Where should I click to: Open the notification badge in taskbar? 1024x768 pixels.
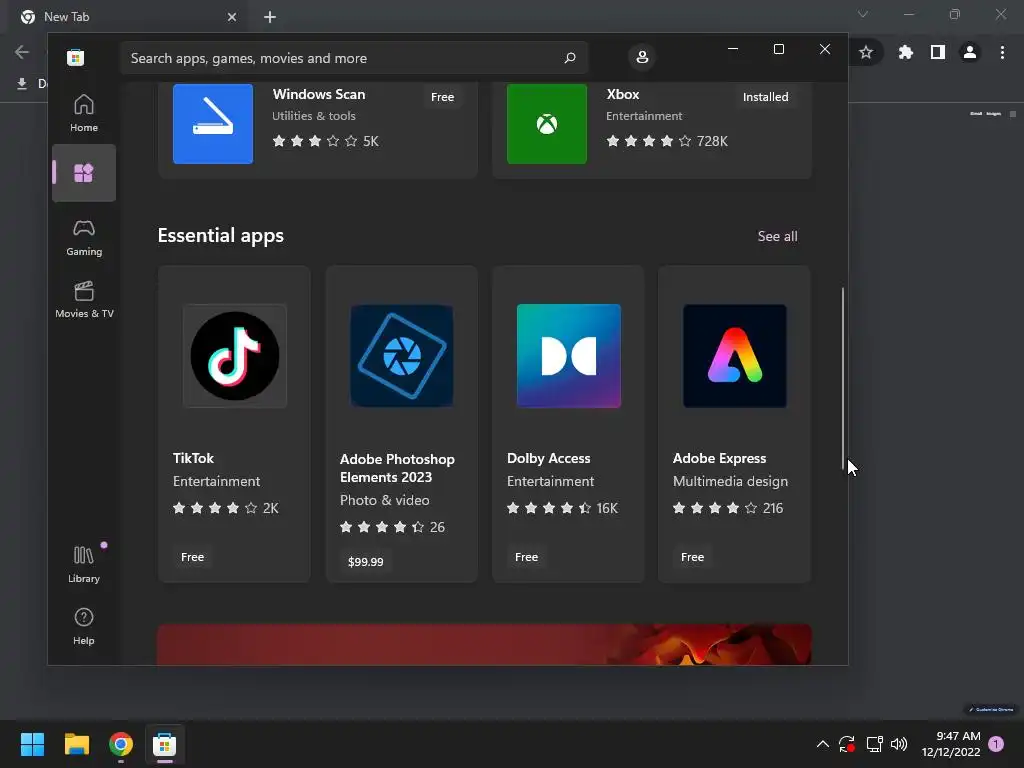click(996, 744)
